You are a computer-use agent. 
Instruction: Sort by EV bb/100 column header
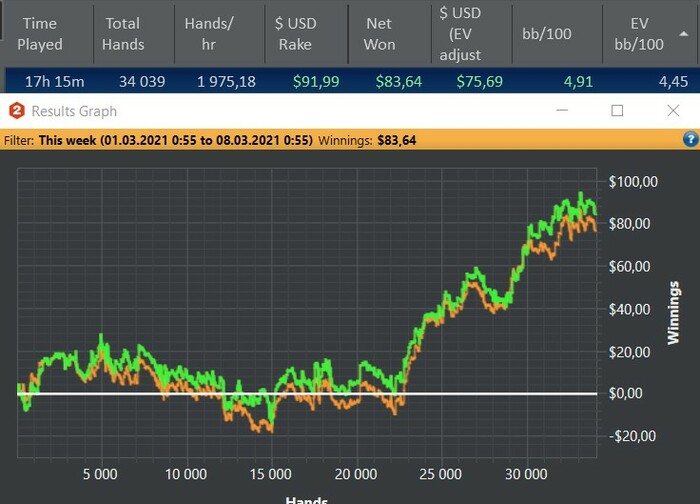pos(639,34)
